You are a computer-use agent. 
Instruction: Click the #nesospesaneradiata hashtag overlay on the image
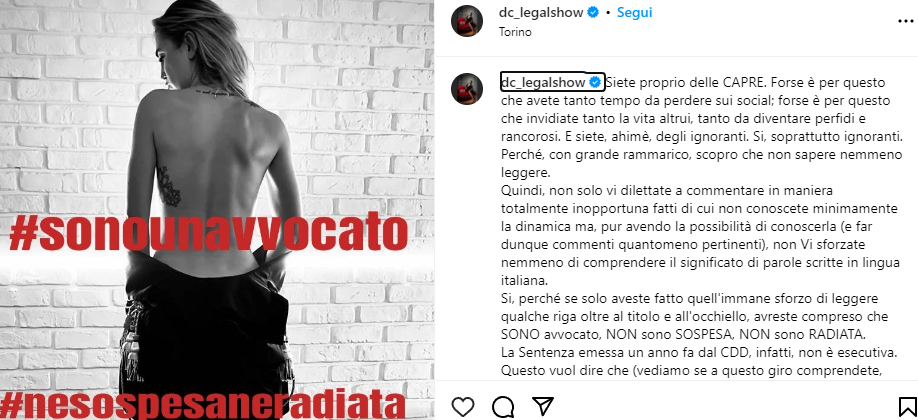point(203,404)
